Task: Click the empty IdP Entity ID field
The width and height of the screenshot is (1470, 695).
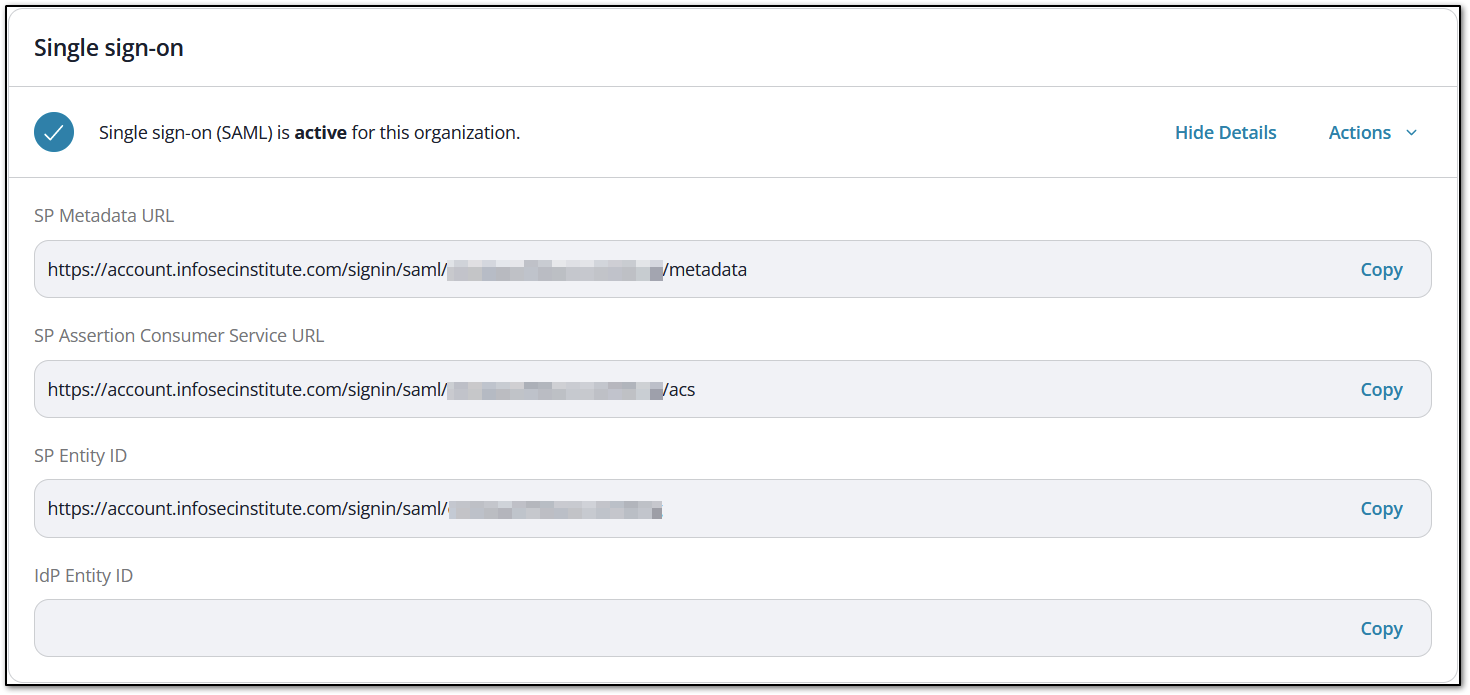Action: 600,628
